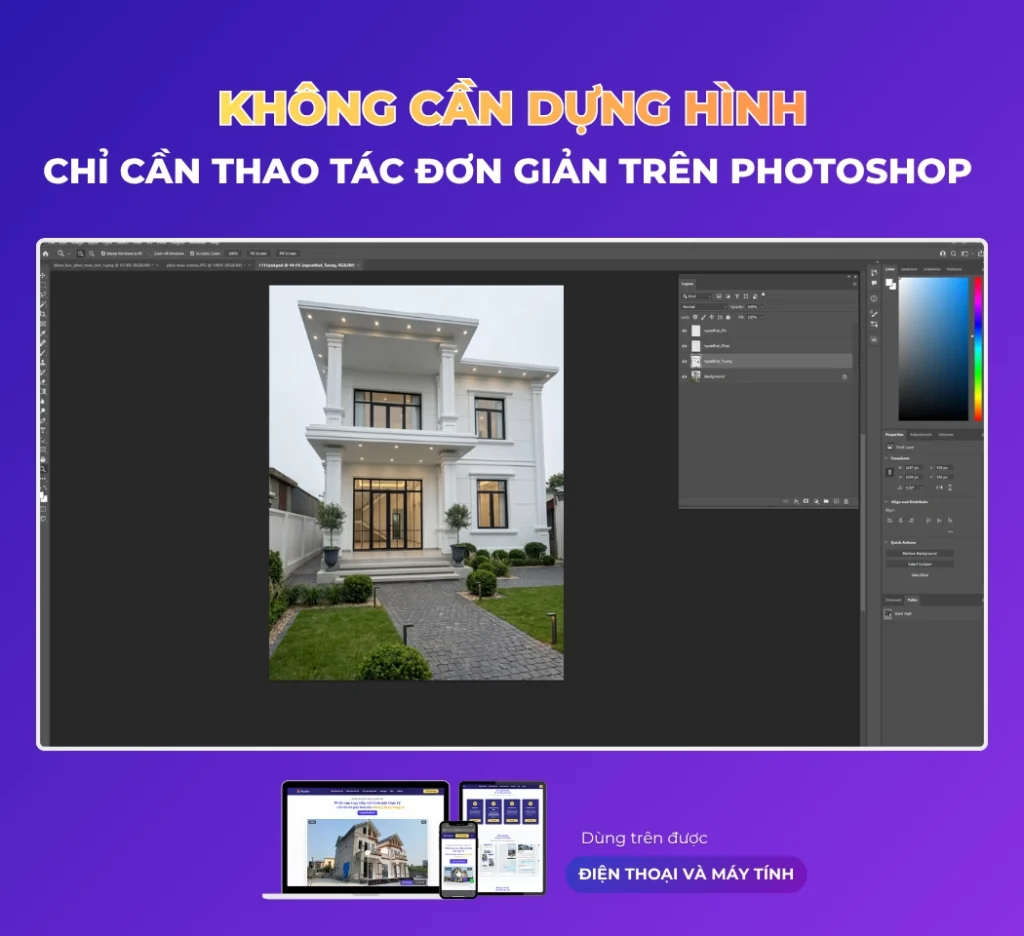Image resolution: width=1024 pixels, height=936 pixels.
Task: Click the new group folder icon in Layers
Action: [x=826, y=501]
